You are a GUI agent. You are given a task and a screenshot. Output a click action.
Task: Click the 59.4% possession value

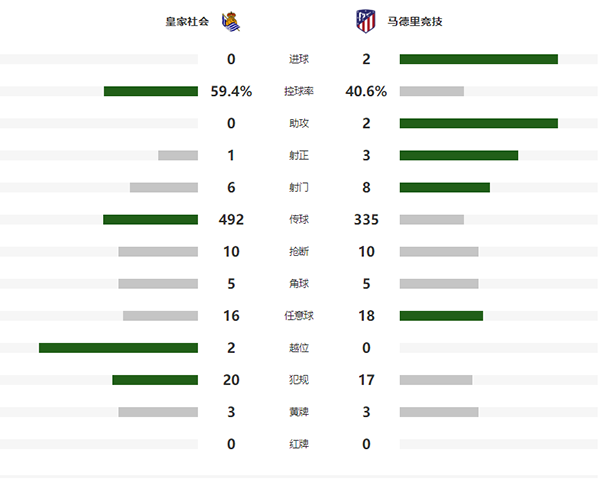click(x=231, y=91)
